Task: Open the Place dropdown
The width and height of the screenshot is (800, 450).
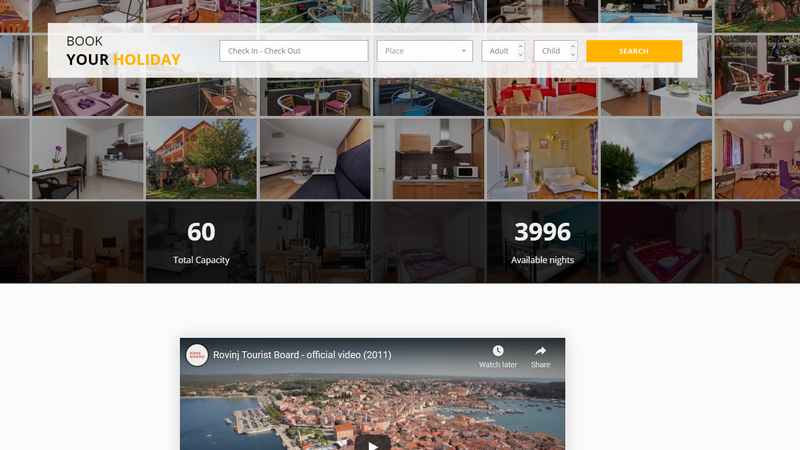Action: (418, 51)
